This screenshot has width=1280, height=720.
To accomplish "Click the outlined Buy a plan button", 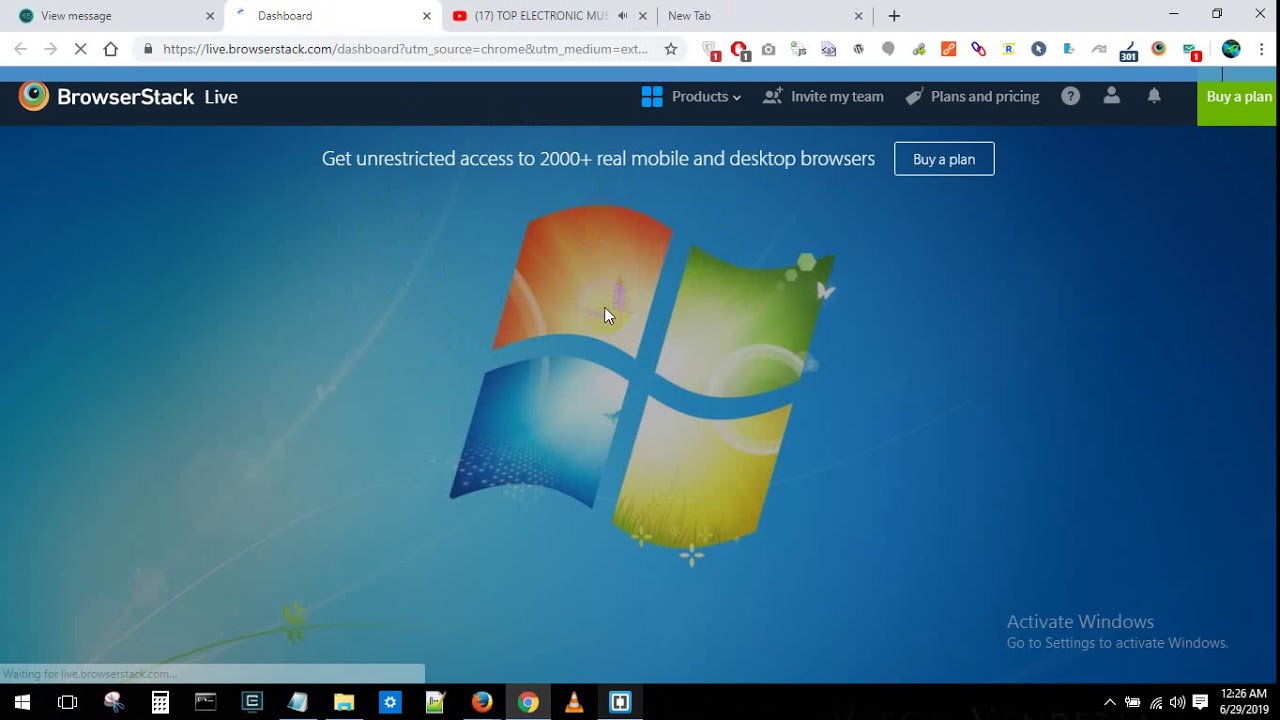I will click(944, 159).
